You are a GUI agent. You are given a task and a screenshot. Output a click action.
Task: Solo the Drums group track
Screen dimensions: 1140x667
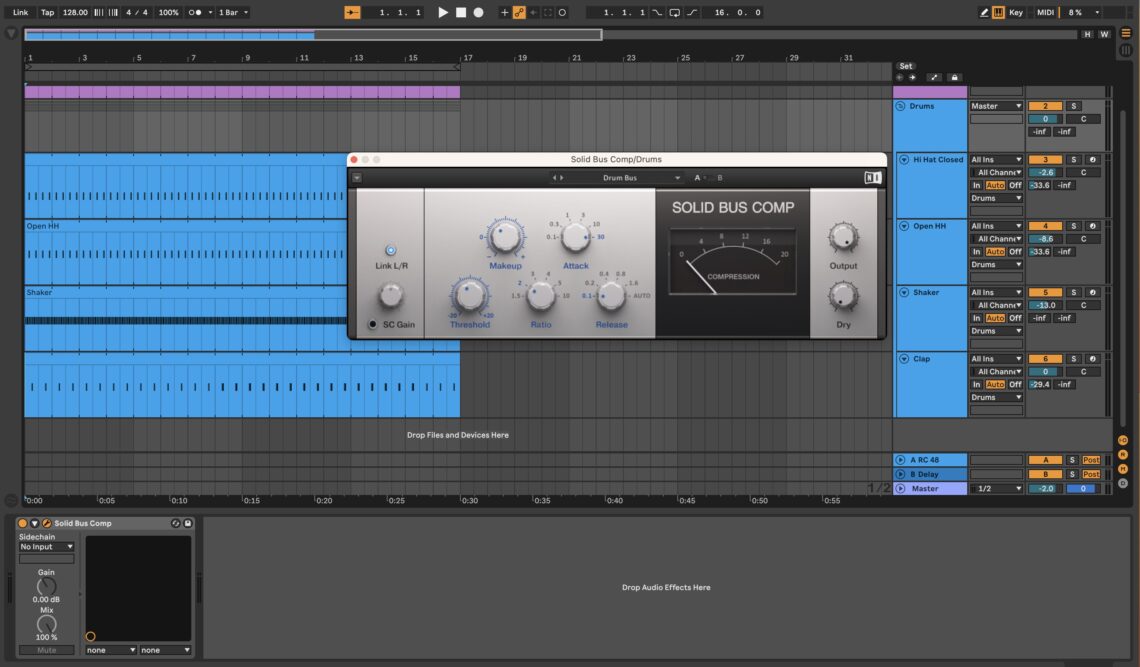(x=1074, y=106)
